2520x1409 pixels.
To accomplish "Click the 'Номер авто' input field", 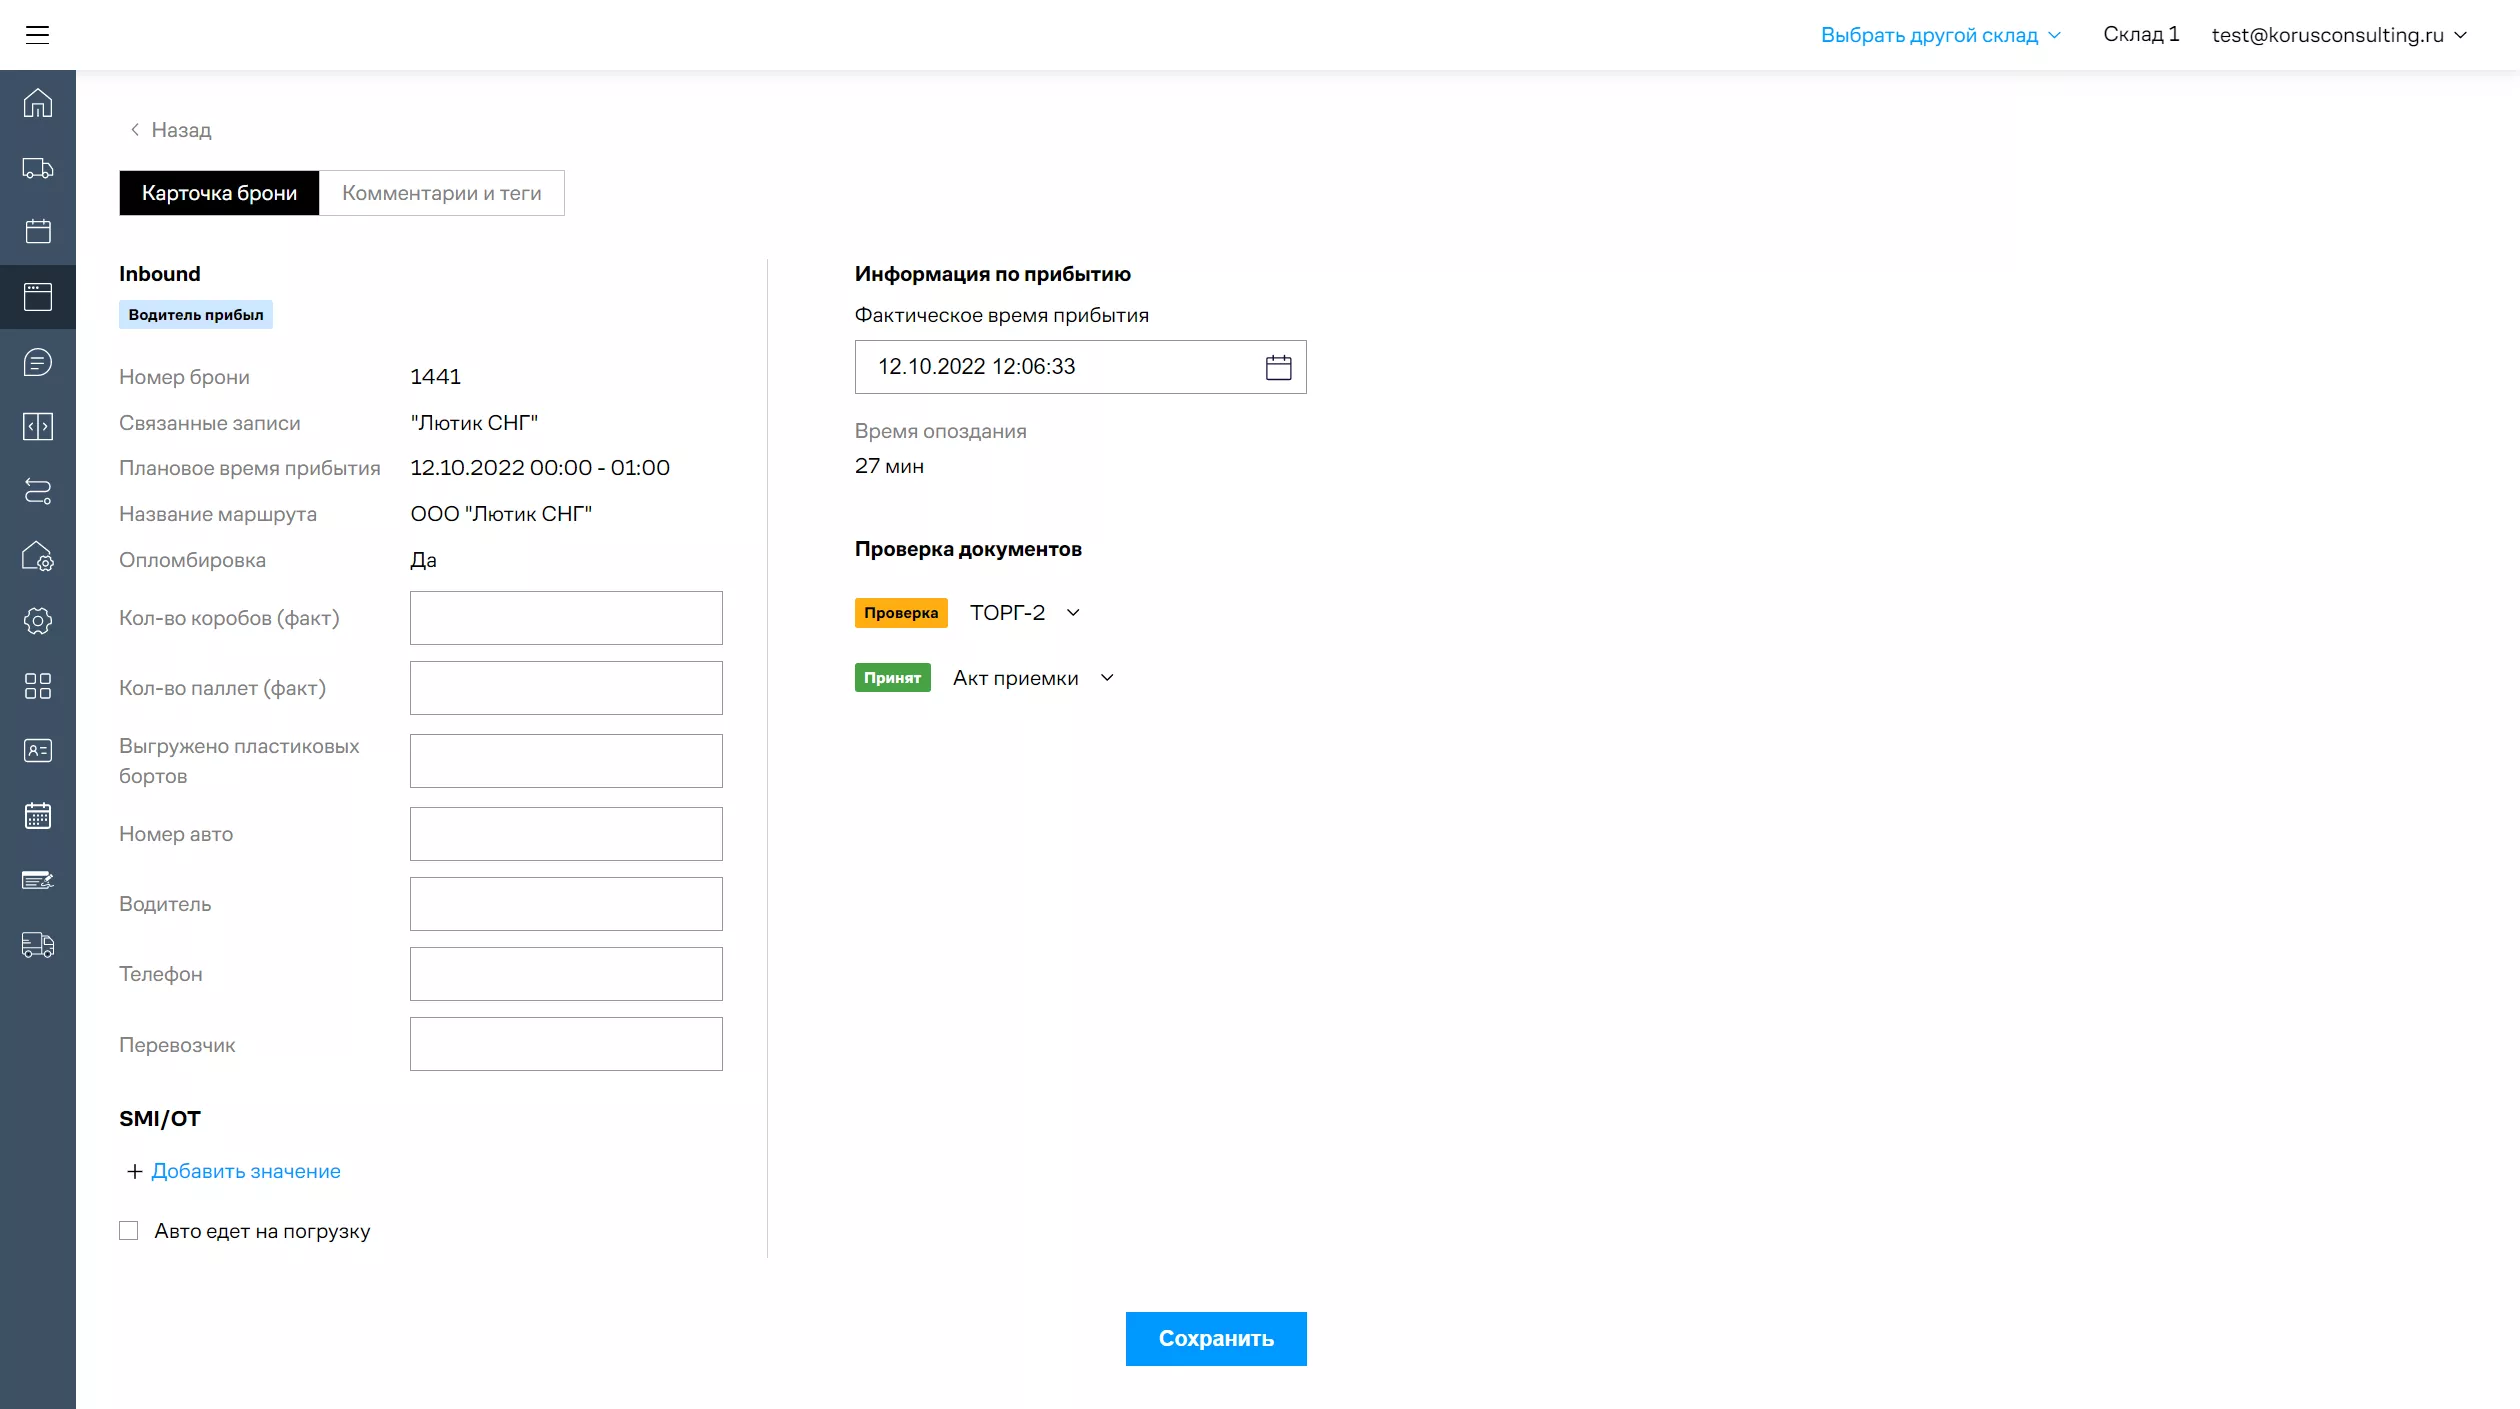I will point(566,834).
